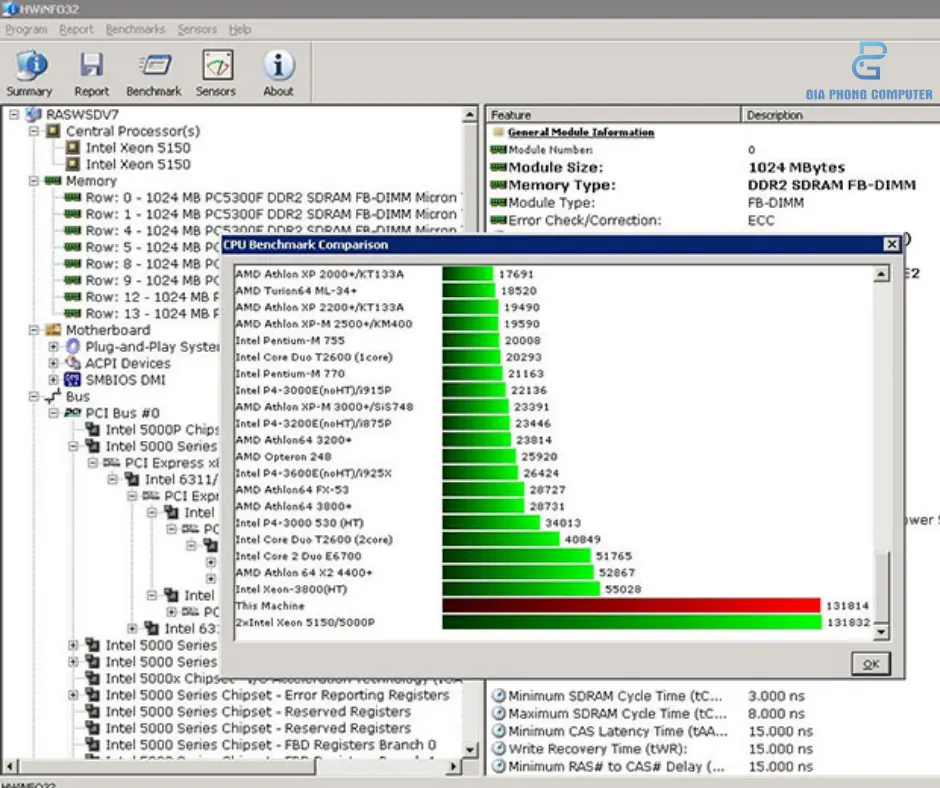Close the CPU Benchmark Comparison dialog
This screenshot has height=788, width=940.
(892, 245)
